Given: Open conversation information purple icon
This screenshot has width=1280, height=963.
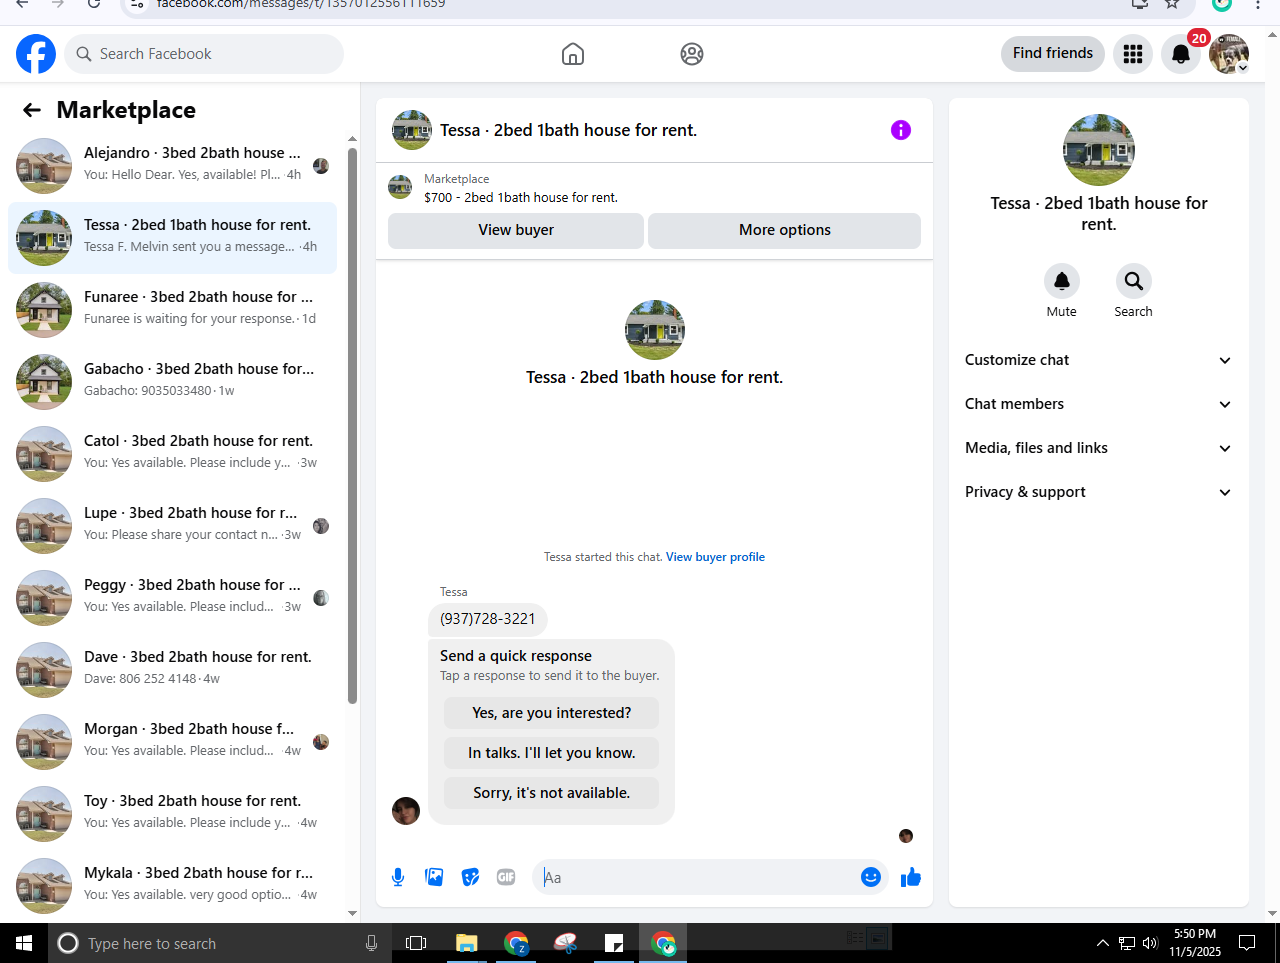Looking at the screenshot, I should (901, 130).
